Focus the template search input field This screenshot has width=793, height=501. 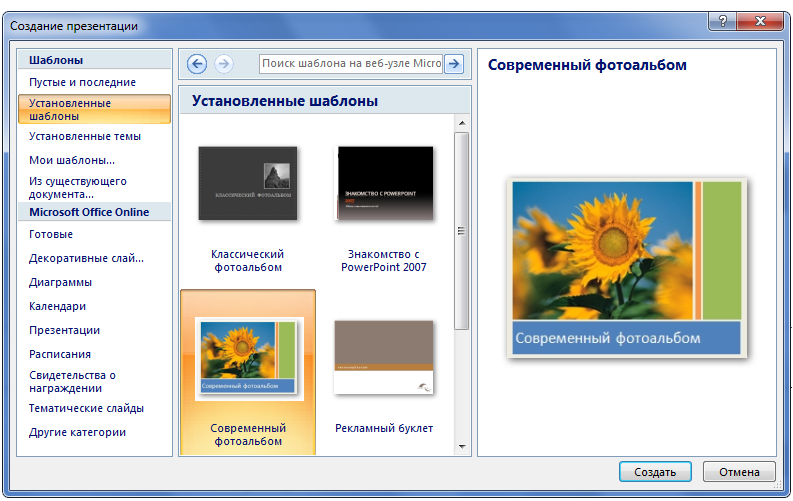[x=351, y=64]
